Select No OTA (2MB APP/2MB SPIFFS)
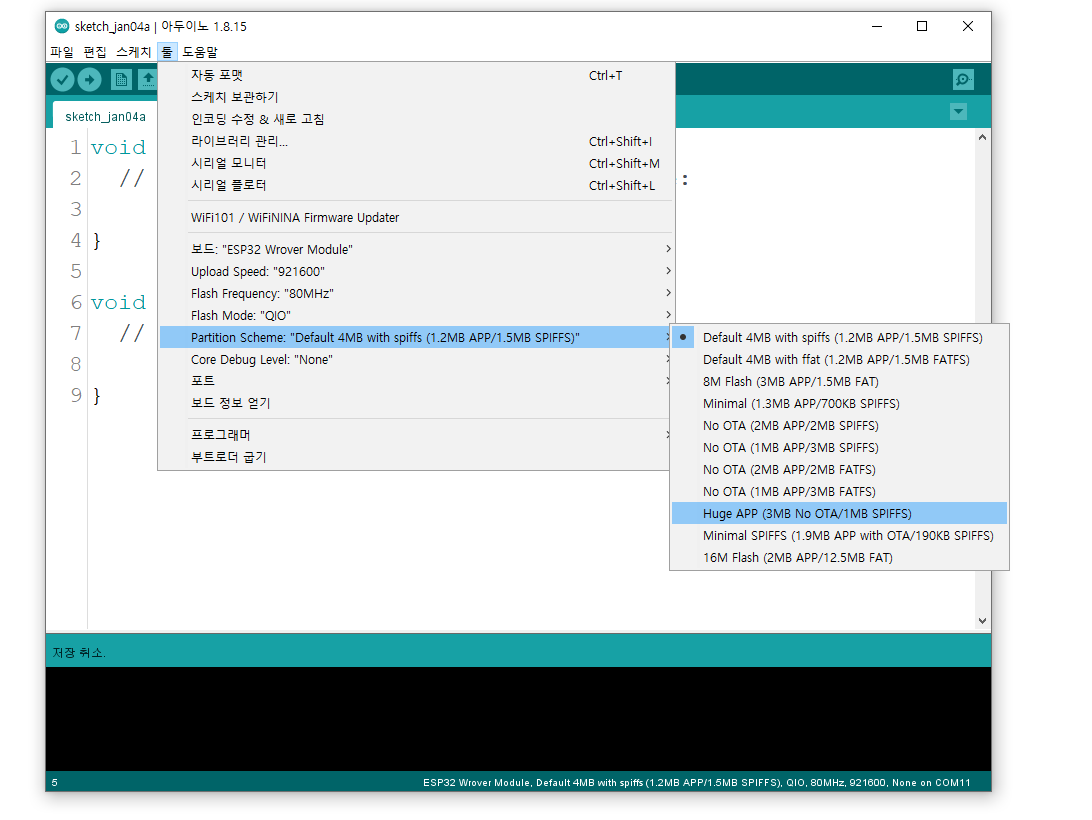This screenshot has width=1092, height=820. pyautogui.click(x=839, y=426)
